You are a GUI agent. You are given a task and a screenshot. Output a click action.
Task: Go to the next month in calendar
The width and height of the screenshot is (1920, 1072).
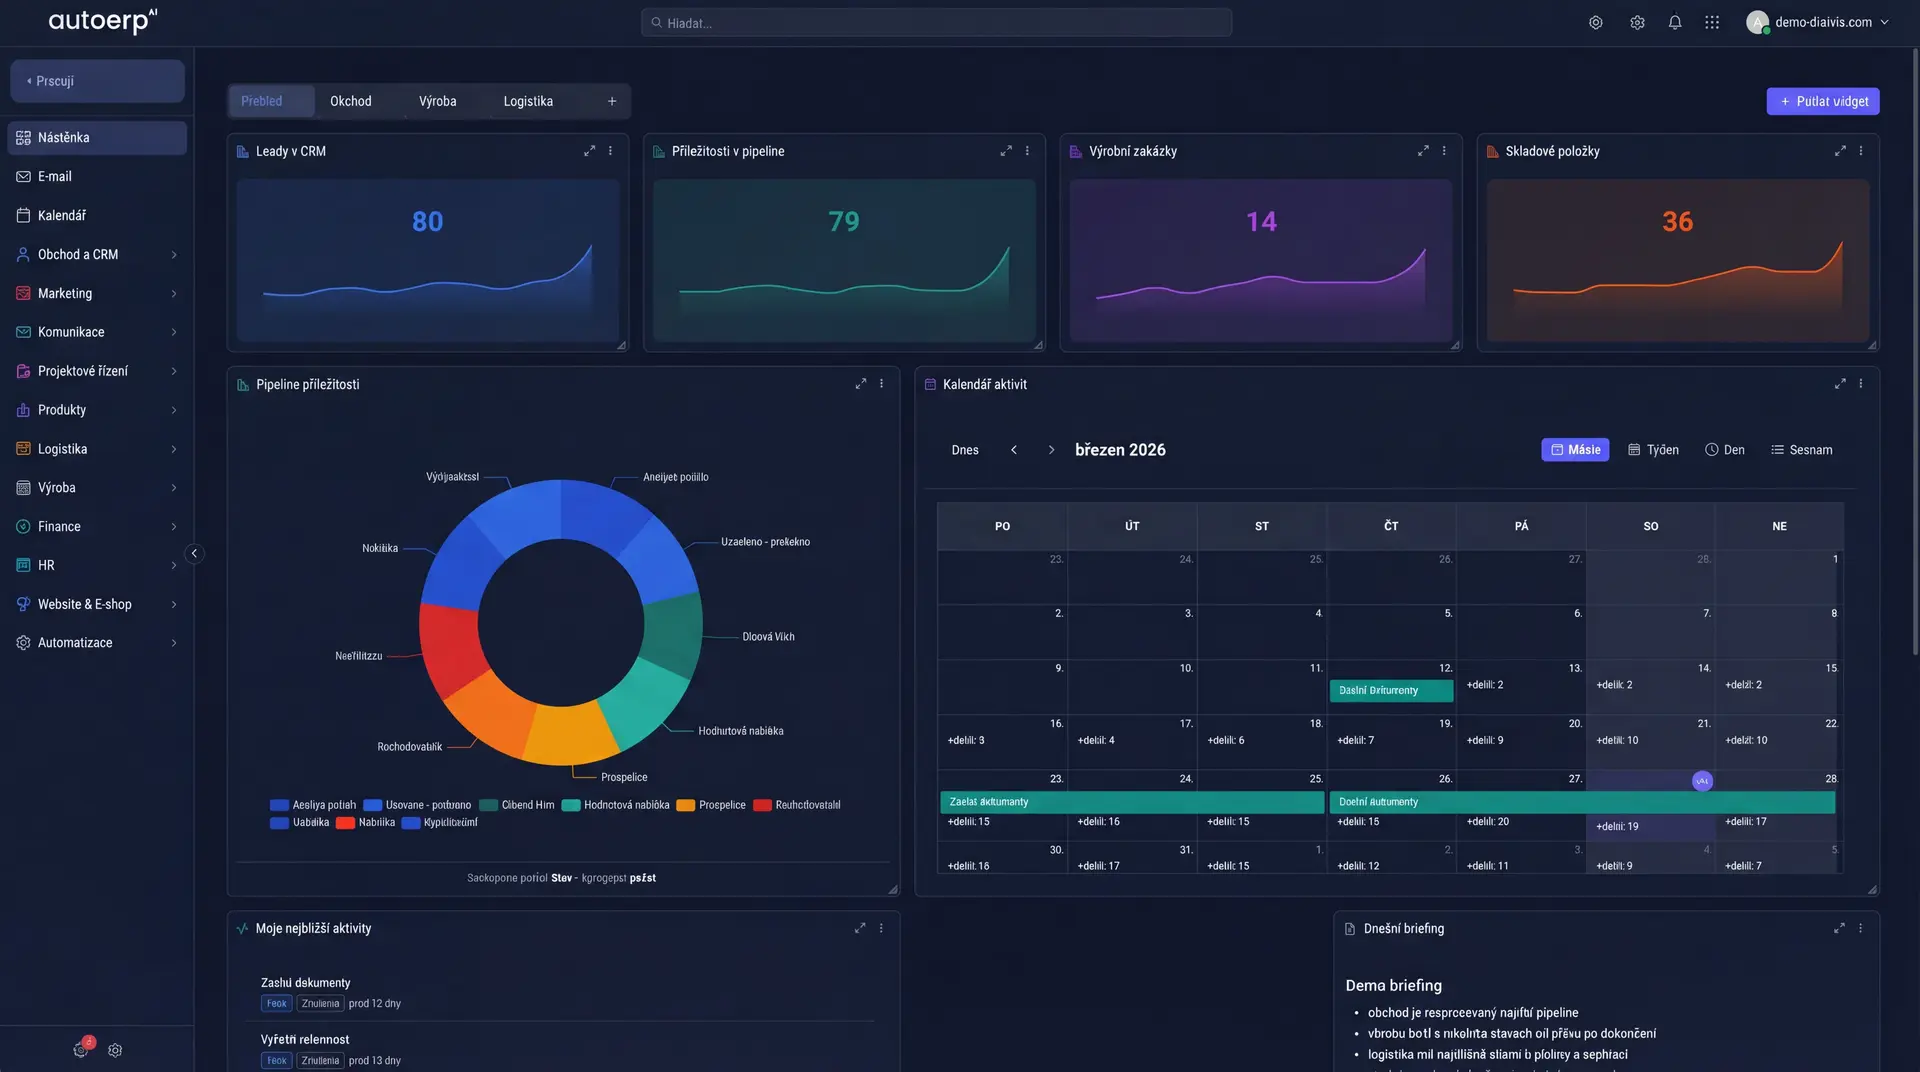pyautogui.click(x=1051, y=450)
